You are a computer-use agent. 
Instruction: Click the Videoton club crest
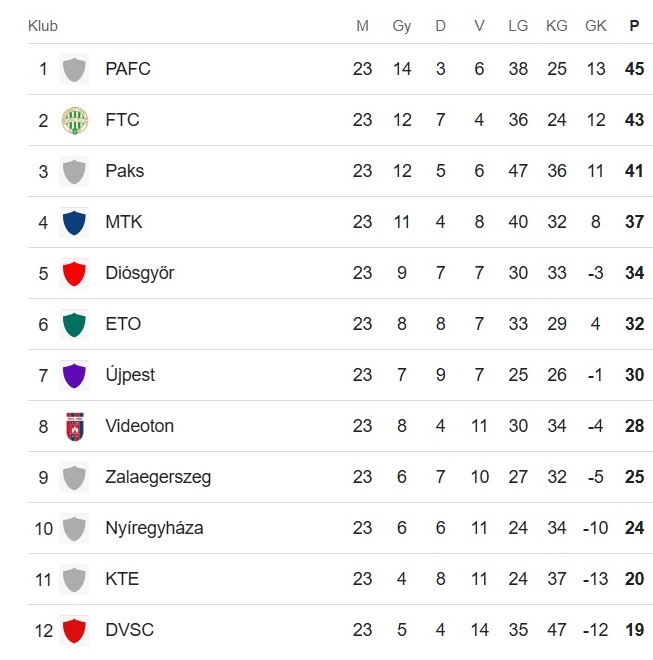[74, 426]
